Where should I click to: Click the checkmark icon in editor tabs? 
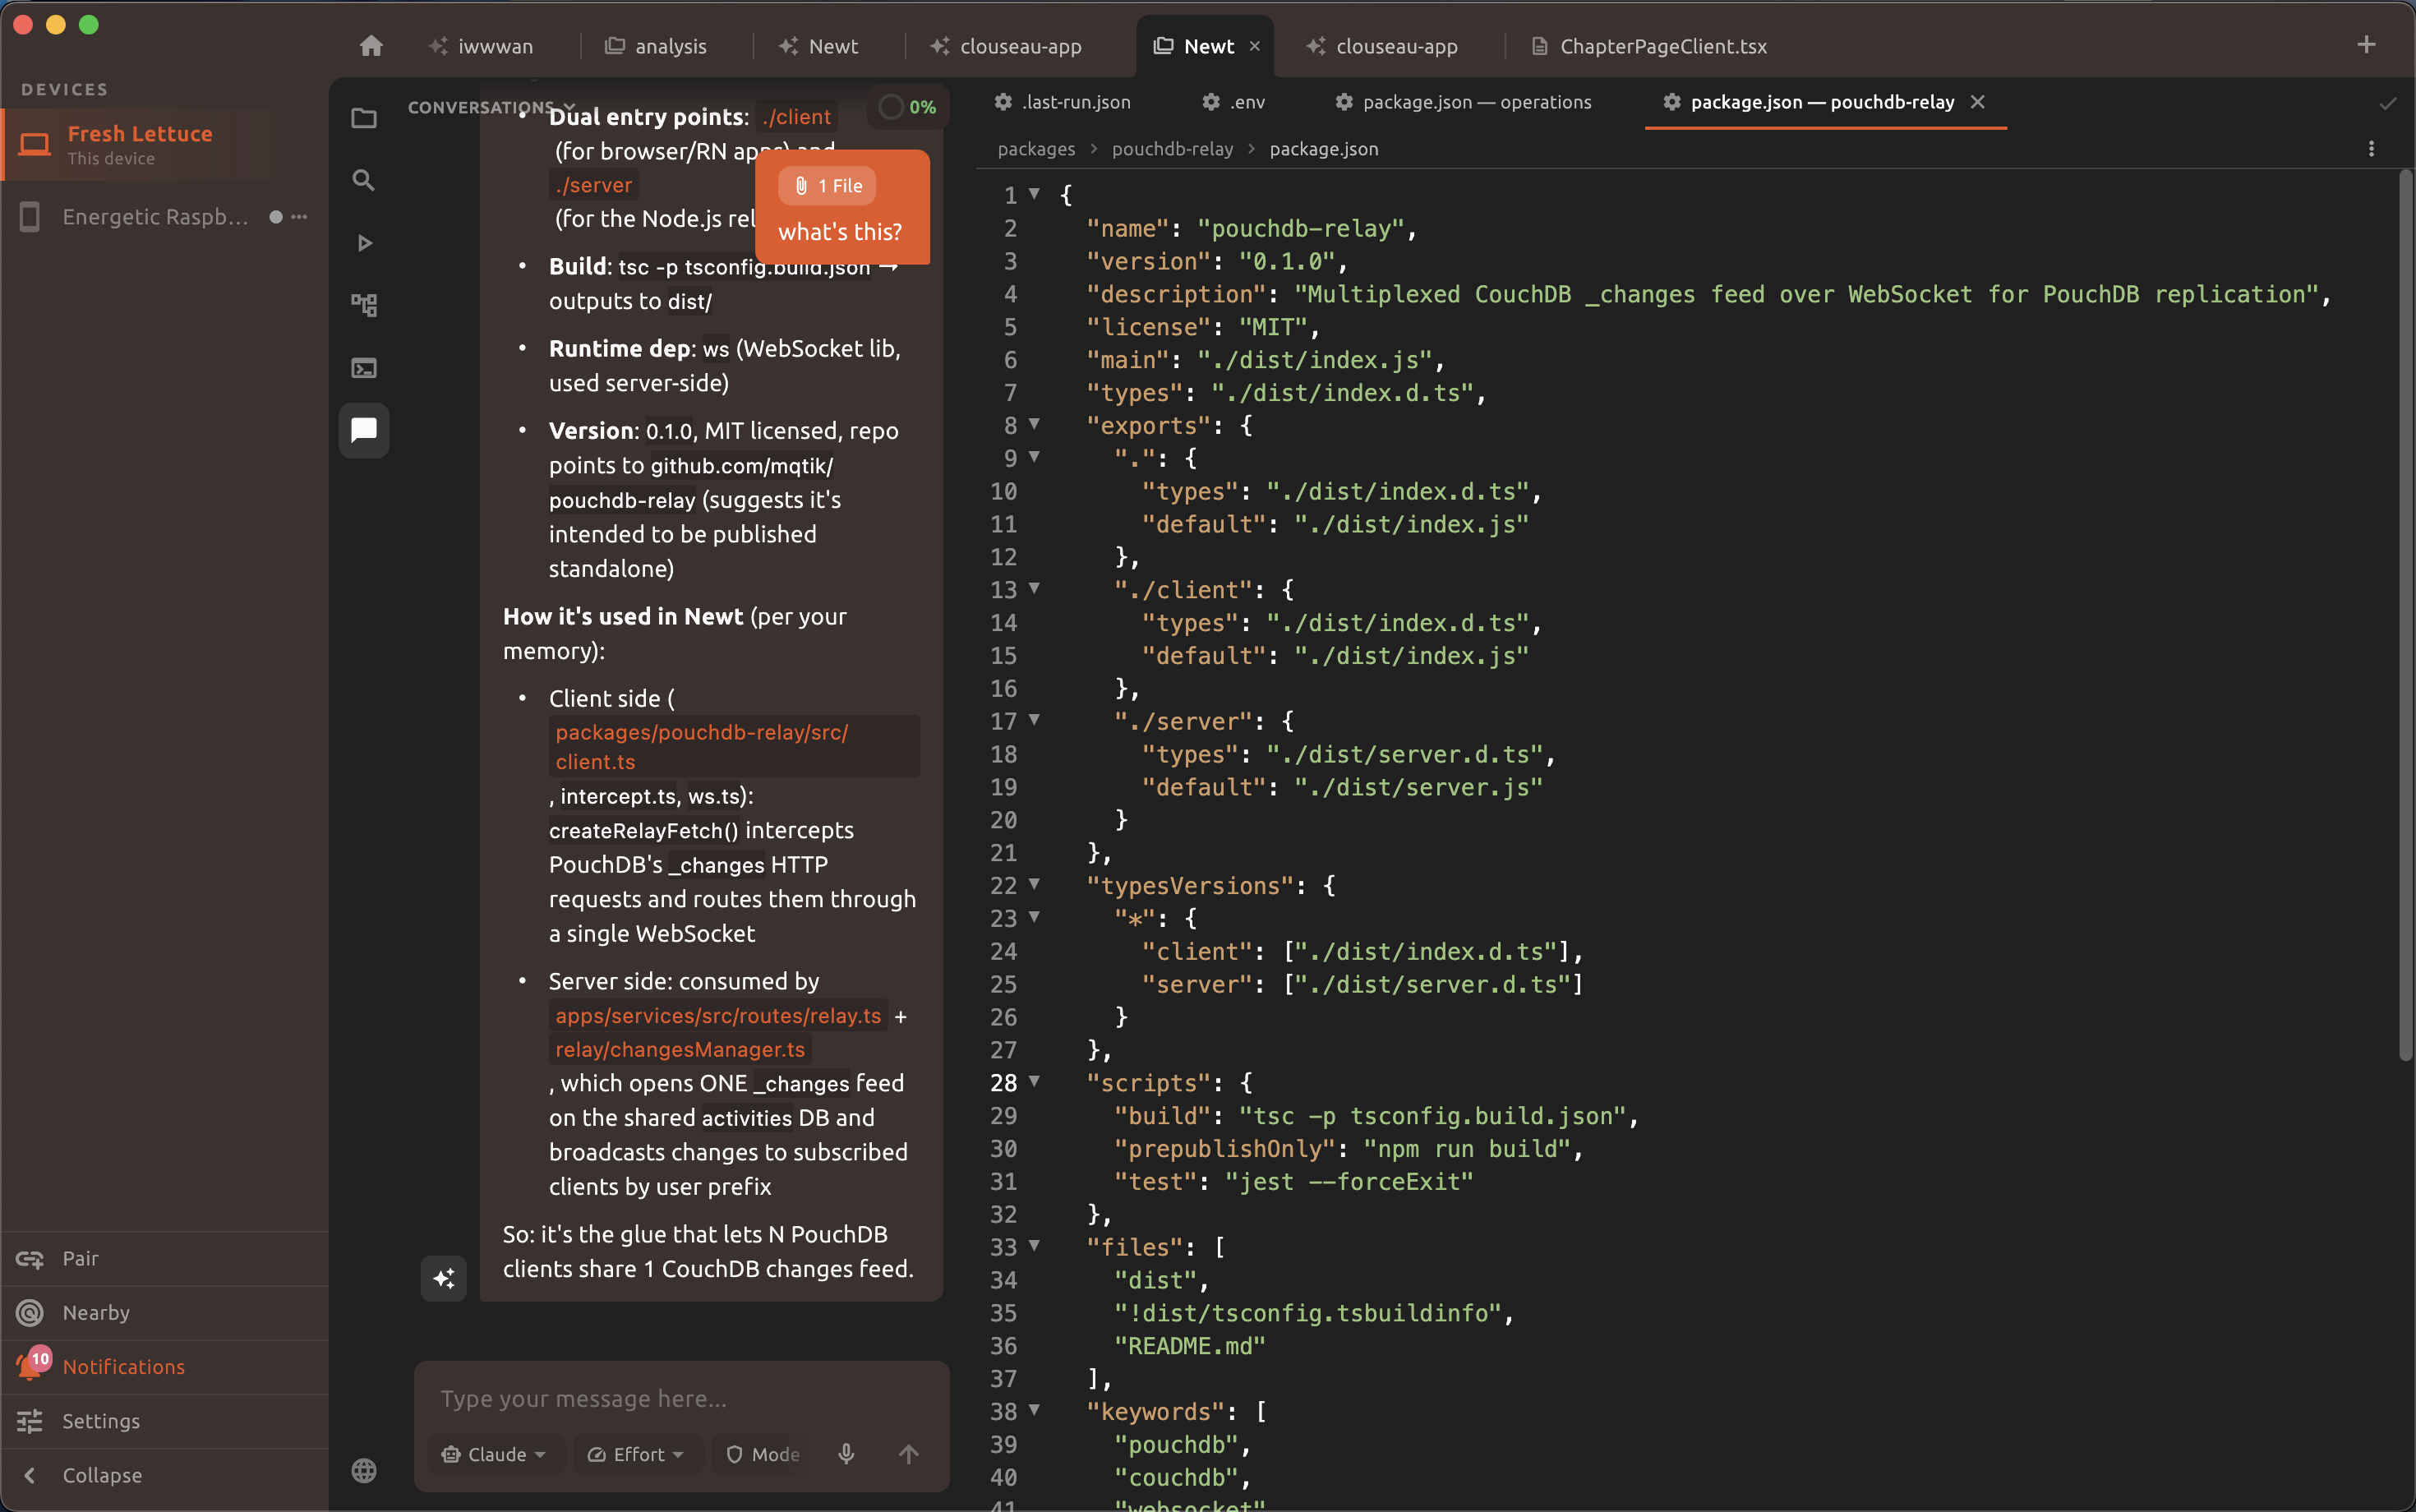[2387, 103]
